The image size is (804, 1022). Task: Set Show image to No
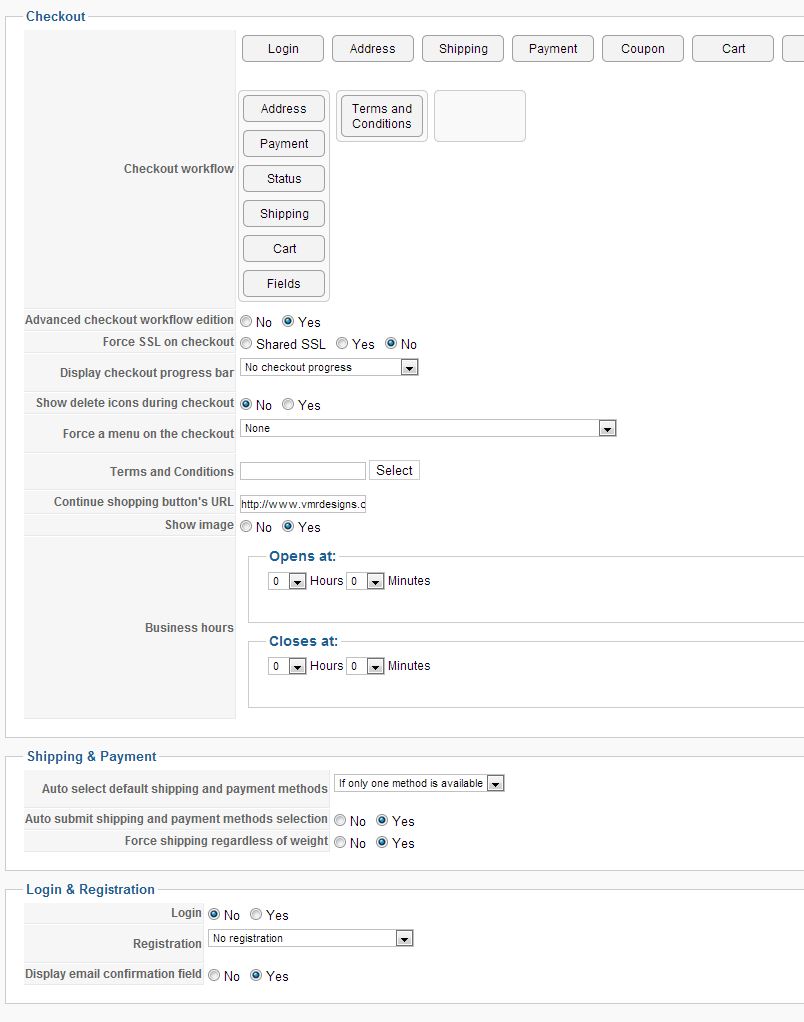click(x=246, y=527)
